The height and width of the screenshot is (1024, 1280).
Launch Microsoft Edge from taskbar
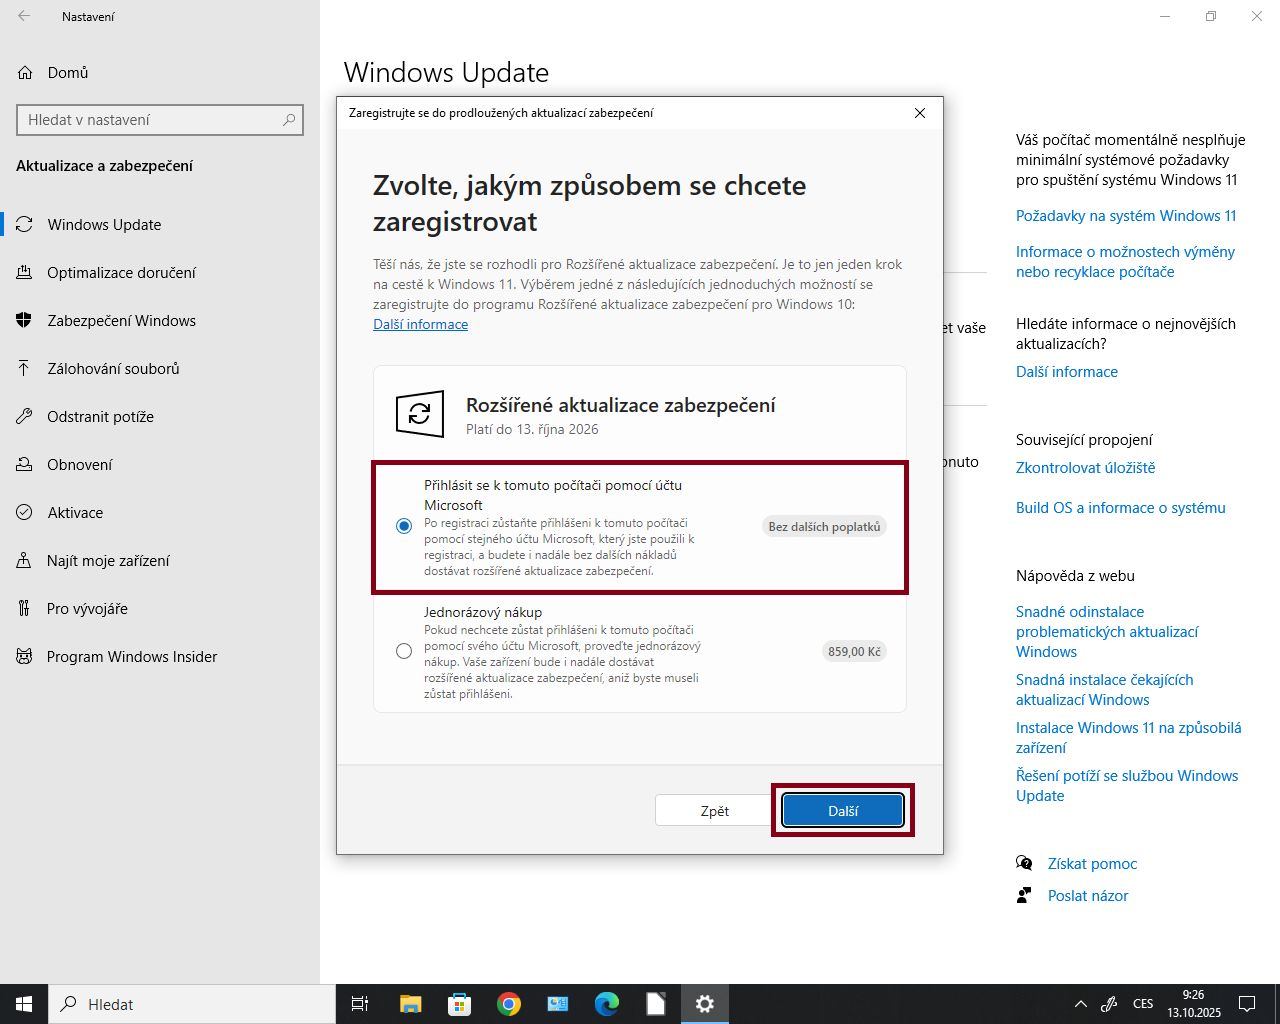607,1004
